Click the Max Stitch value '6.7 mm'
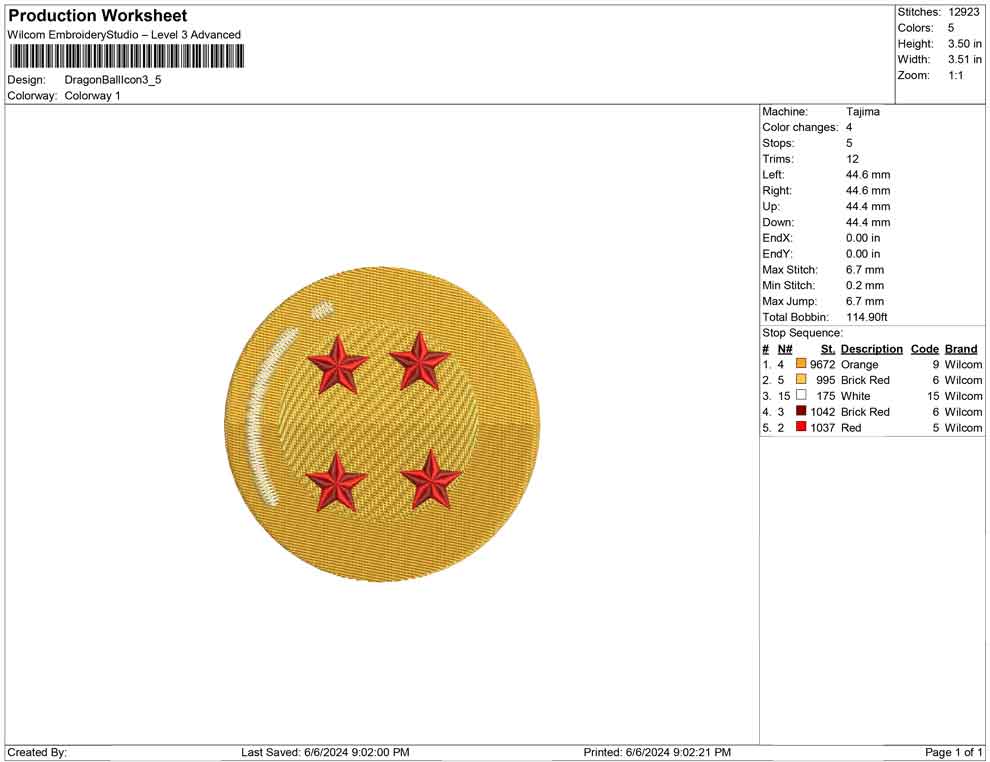 865,270
